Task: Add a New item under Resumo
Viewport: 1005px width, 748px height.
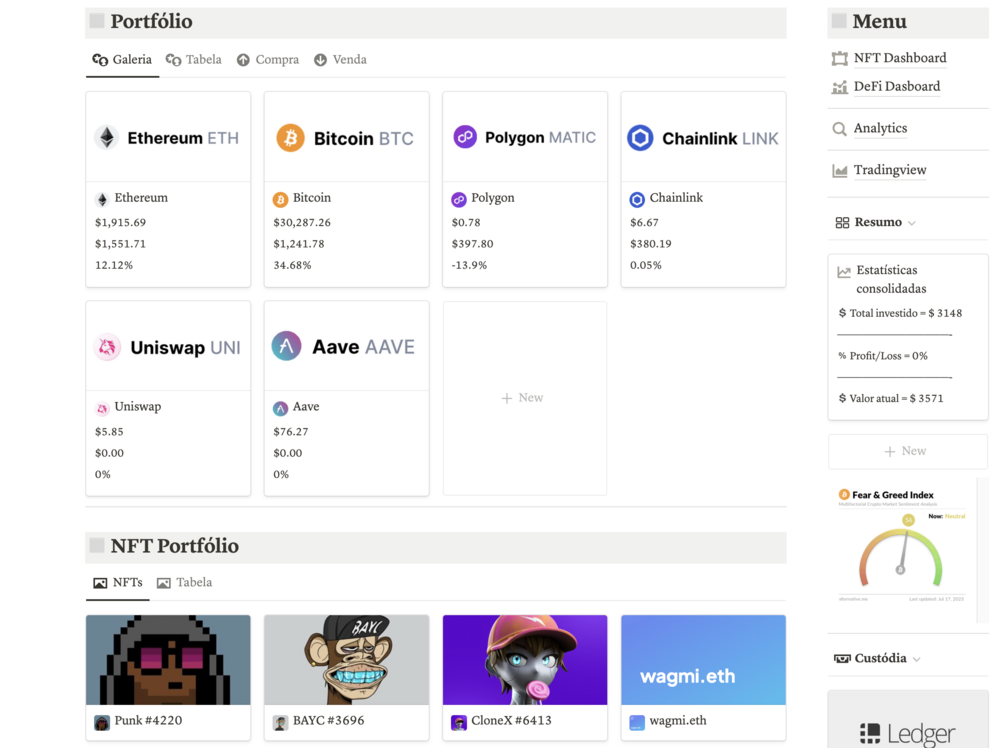Action: click(908, 451)
